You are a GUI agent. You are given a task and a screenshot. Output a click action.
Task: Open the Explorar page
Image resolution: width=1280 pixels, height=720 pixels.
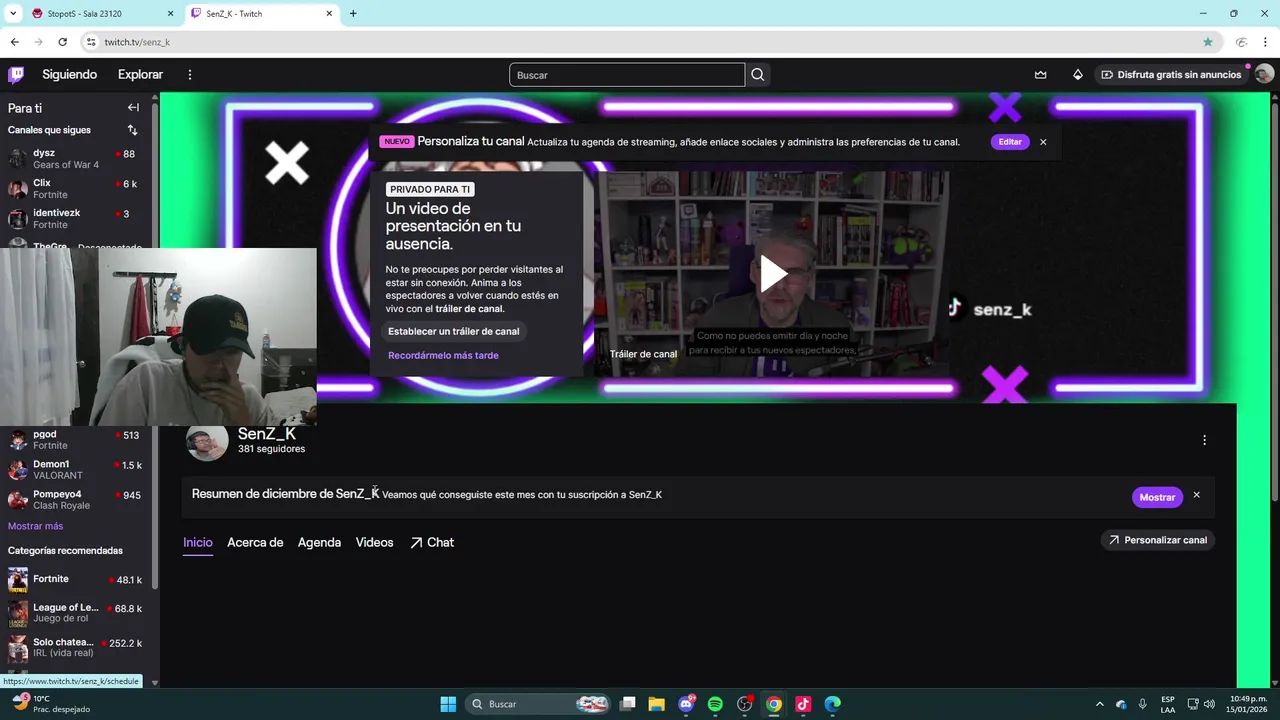[140, 75]
